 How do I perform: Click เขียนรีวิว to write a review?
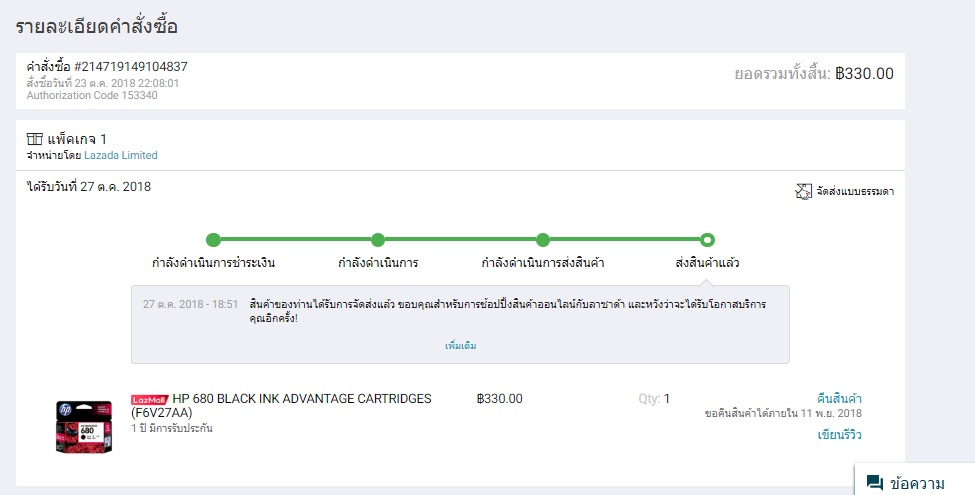click(839, 435)
